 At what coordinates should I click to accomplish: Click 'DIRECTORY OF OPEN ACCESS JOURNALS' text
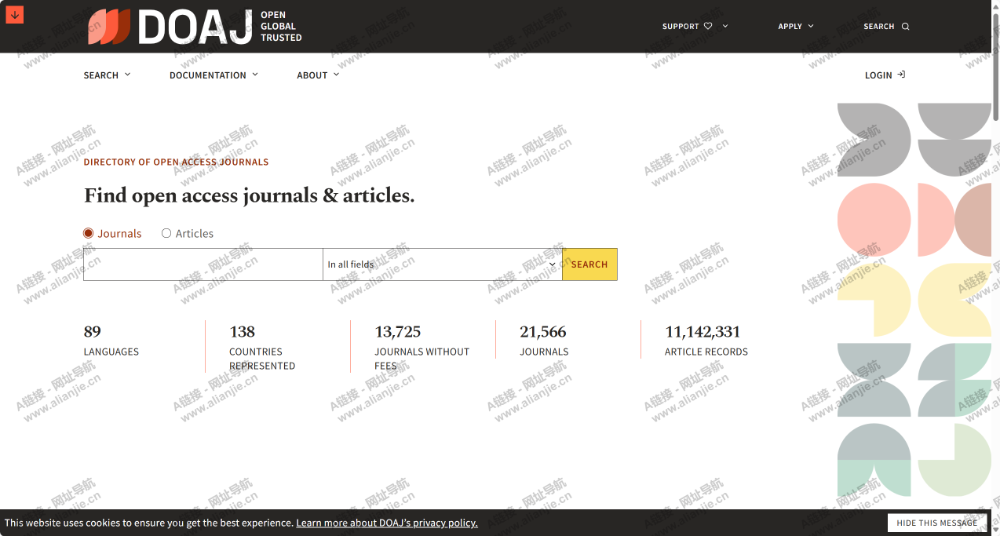(x=176, y=162)
